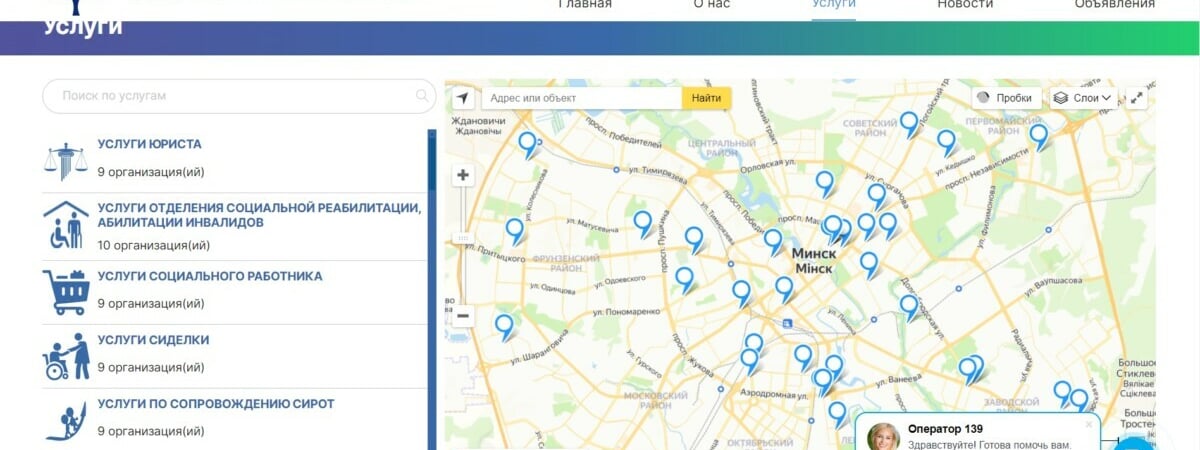Open the О нас menu item

pos(712,5)
